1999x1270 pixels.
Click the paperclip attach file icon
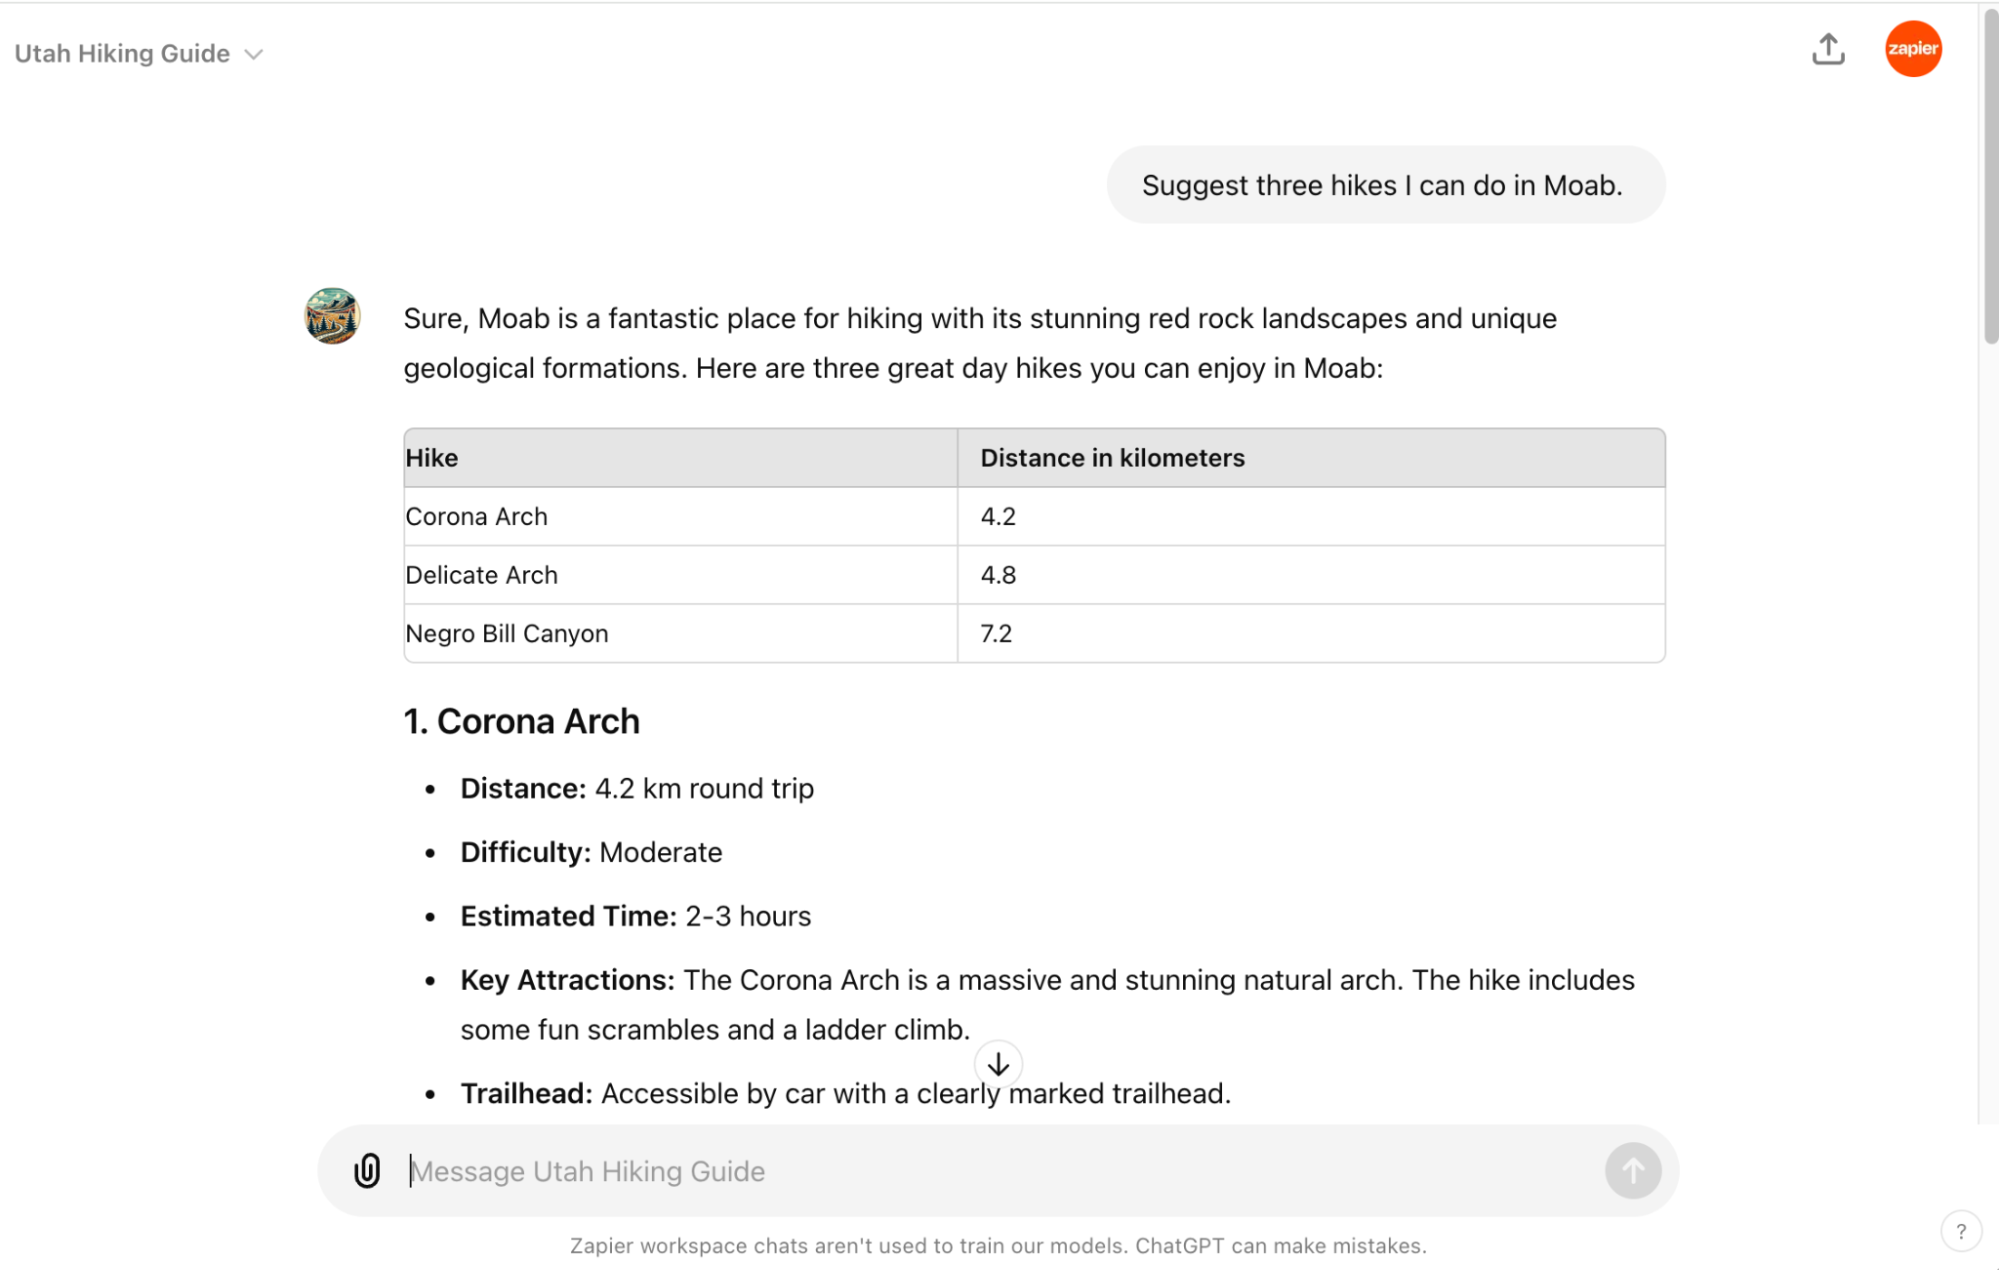coord(367,1170)
